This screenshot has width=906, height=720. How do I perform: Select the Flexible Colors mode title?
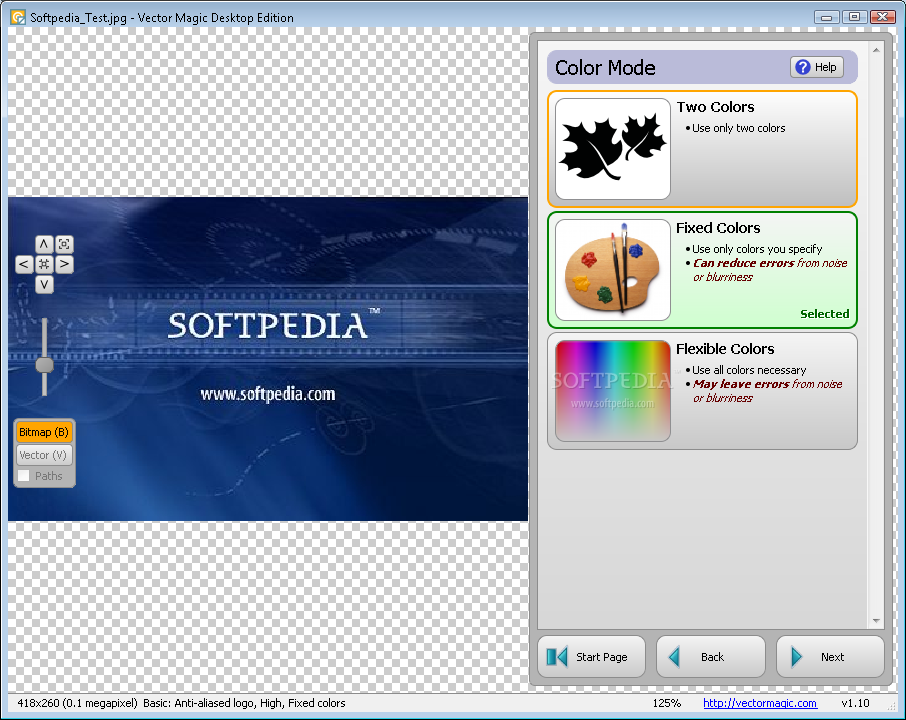(x=725, y=349)
